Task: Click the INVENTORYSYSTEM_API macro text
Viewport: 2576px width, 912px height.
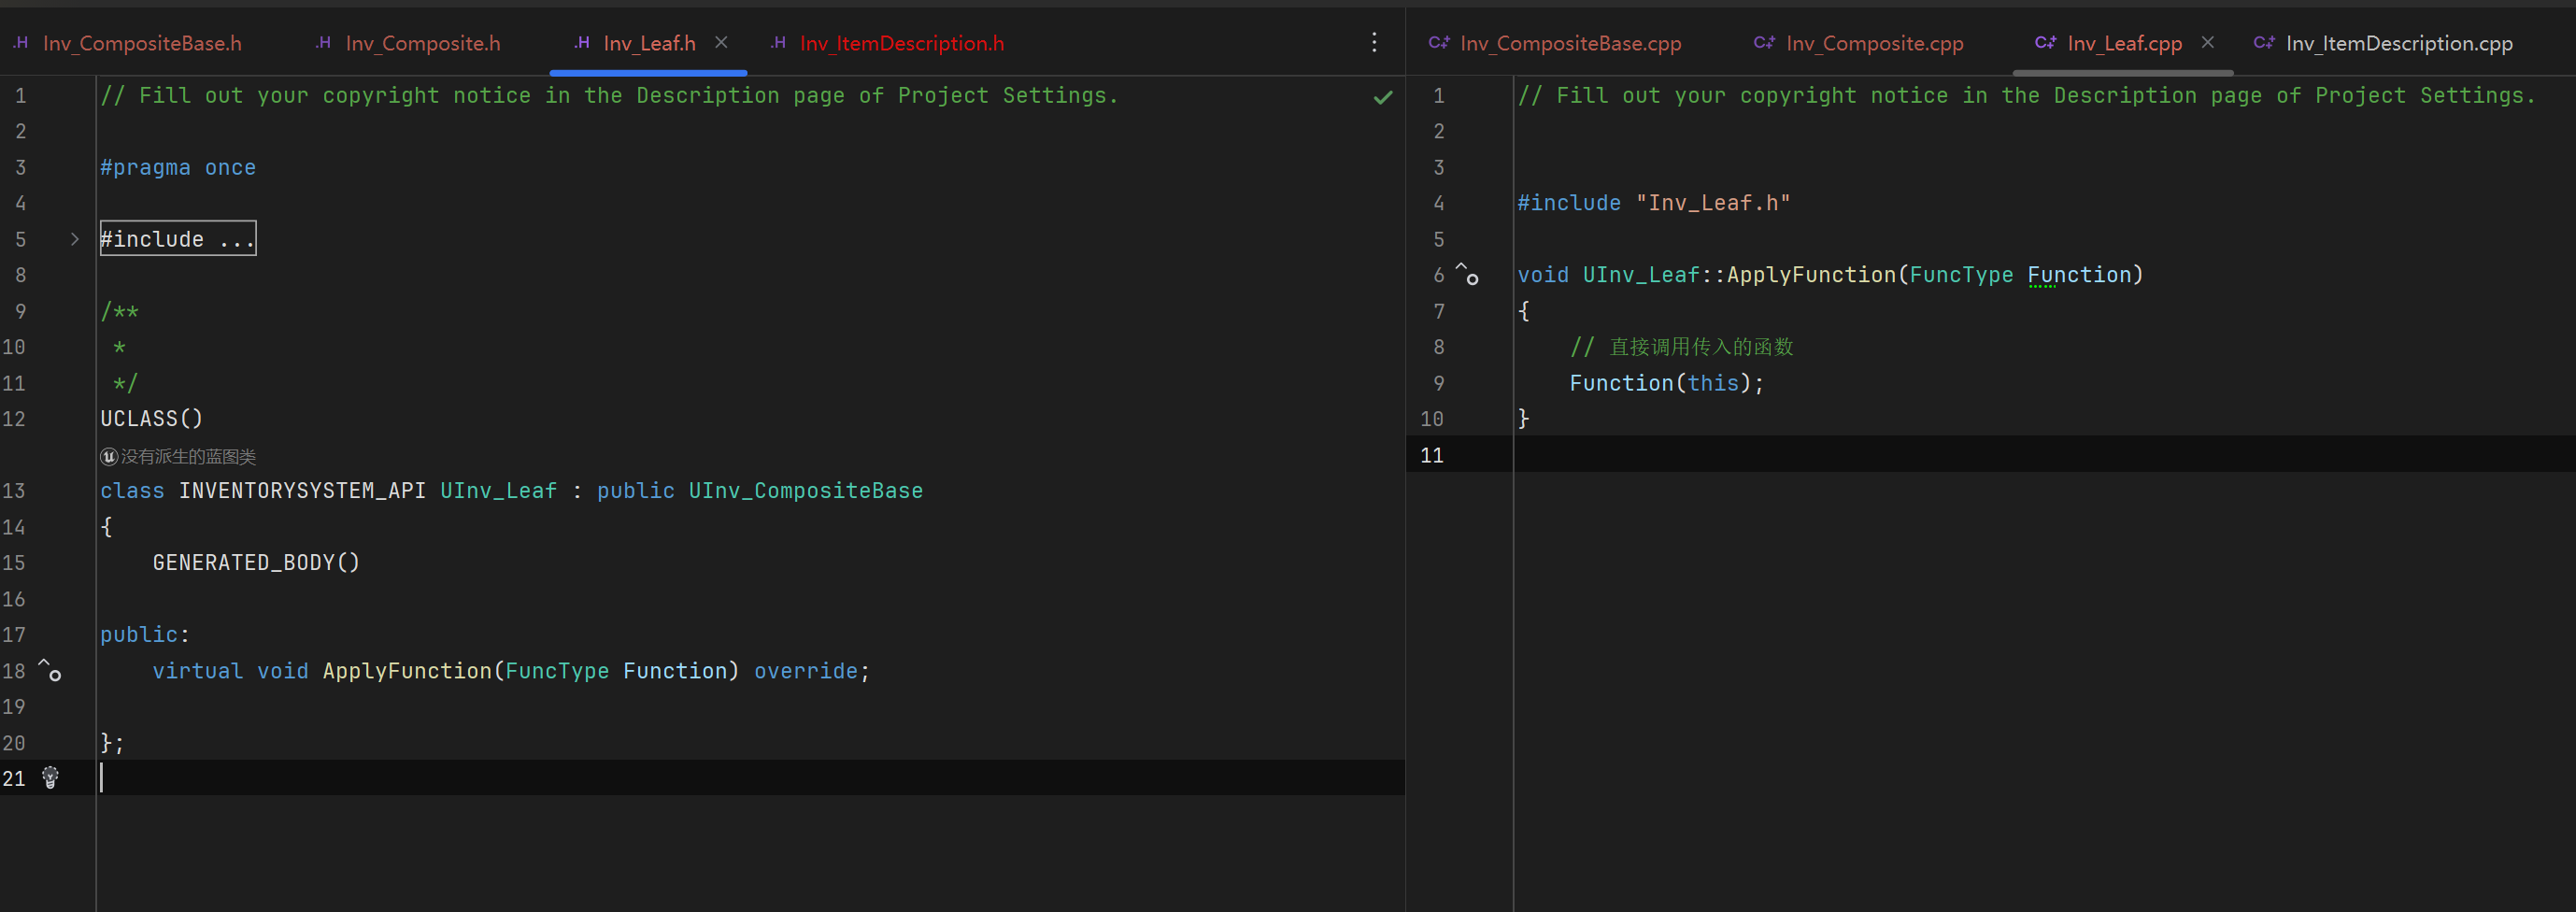Action: [x=302, y=490]
